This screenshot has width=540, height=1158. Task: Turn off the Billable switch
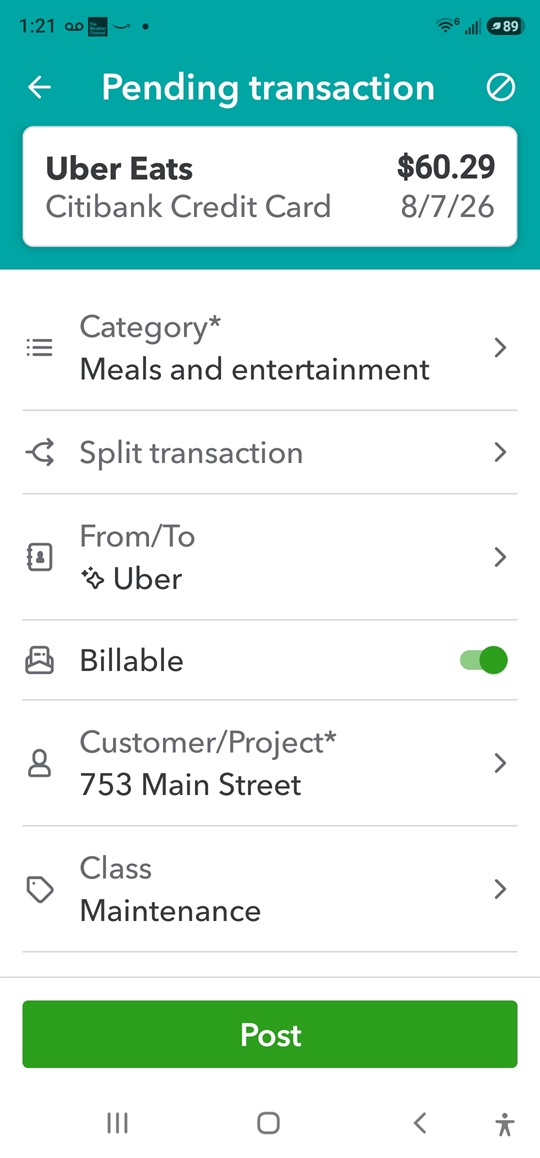[484, 660]
